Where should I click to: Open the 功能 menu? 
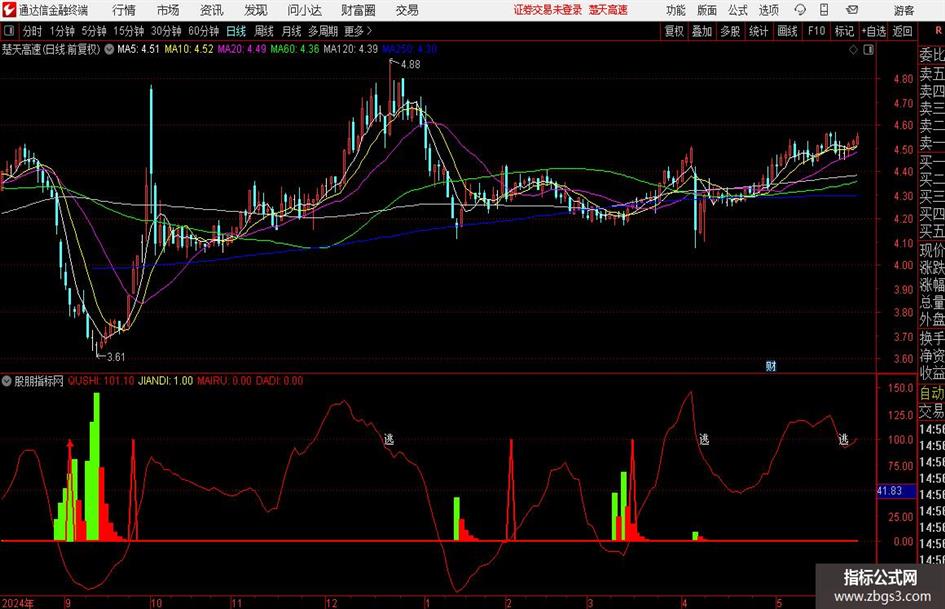676,10
